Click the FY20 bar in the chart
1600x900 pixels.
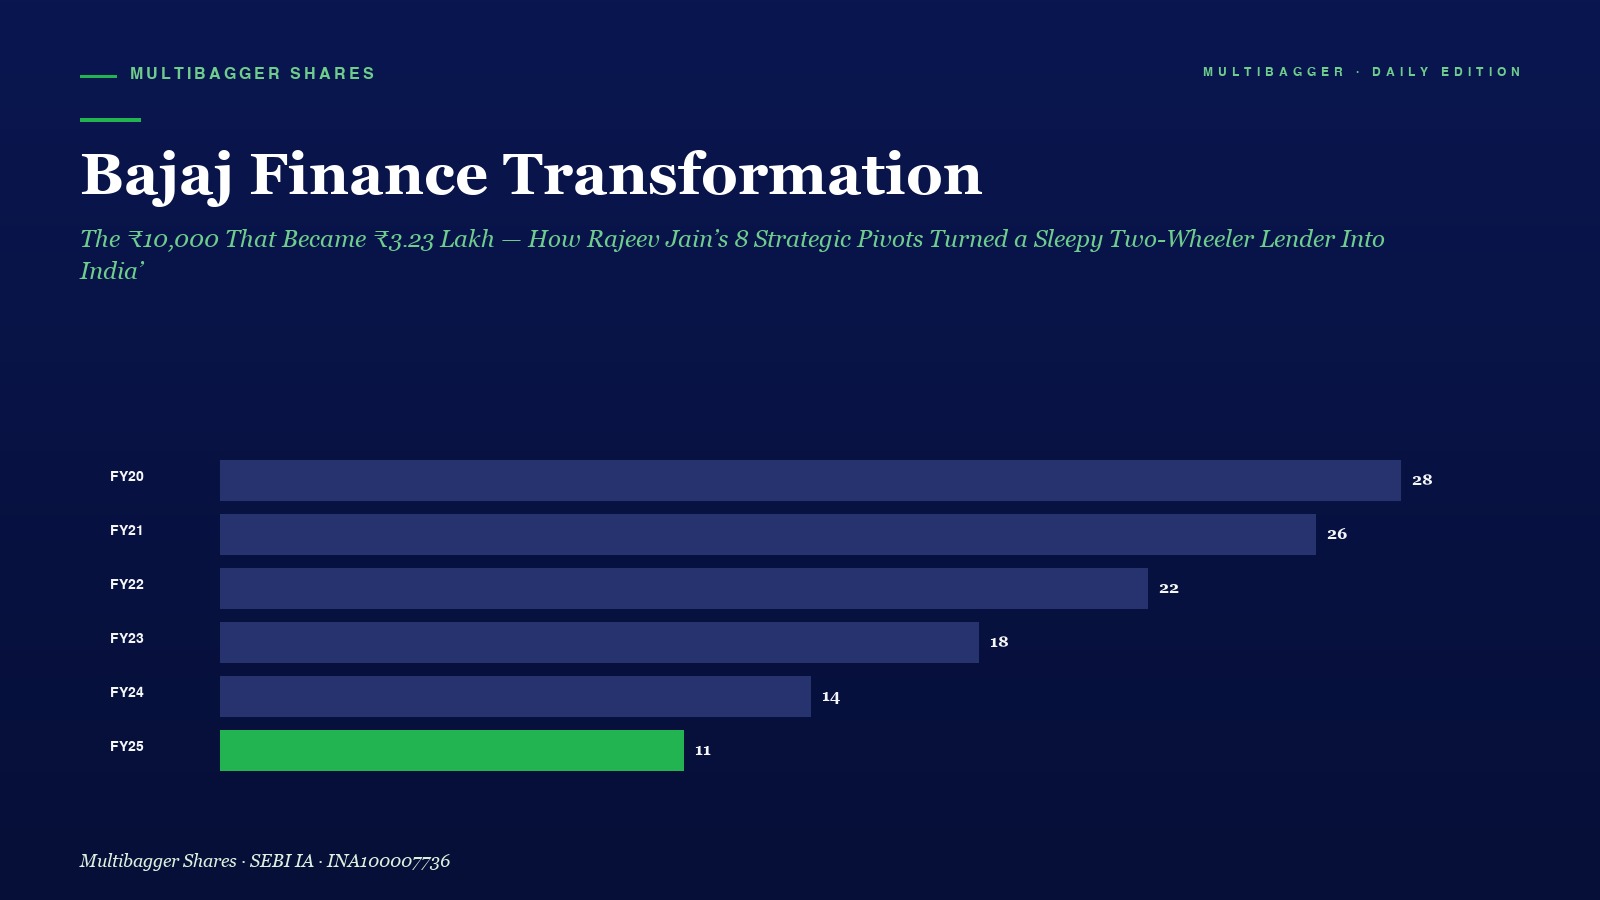pos(810,480)
